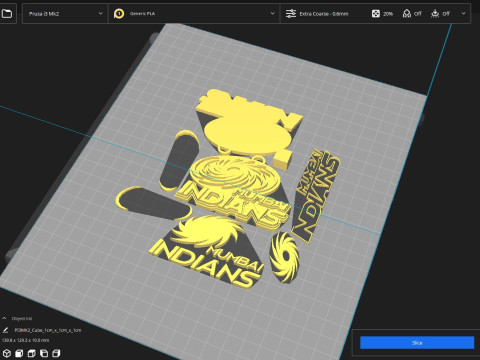480x360 pixels.
Task: Click the Object list label
Action: (22, 319)
